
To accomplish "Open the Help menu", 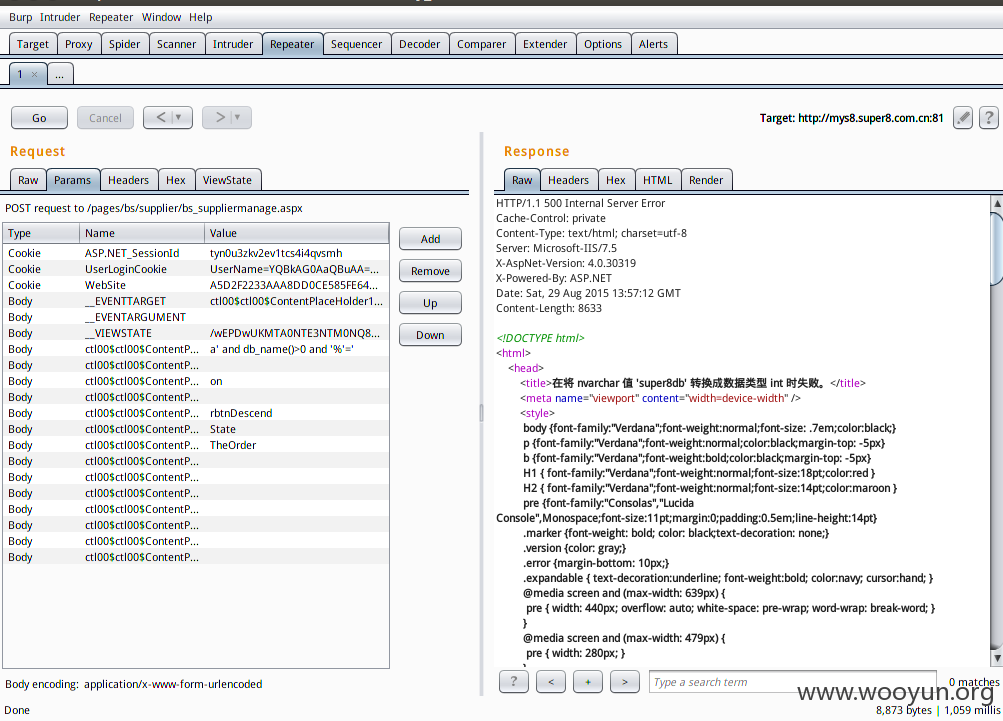I will tap(200, 17).
